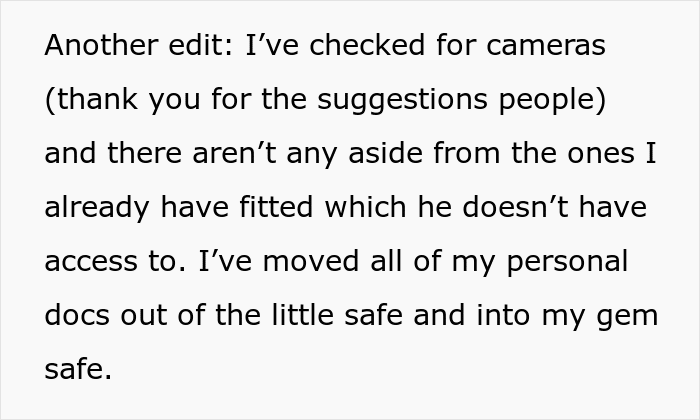Click the word "already"

click(x=97, y=208)
